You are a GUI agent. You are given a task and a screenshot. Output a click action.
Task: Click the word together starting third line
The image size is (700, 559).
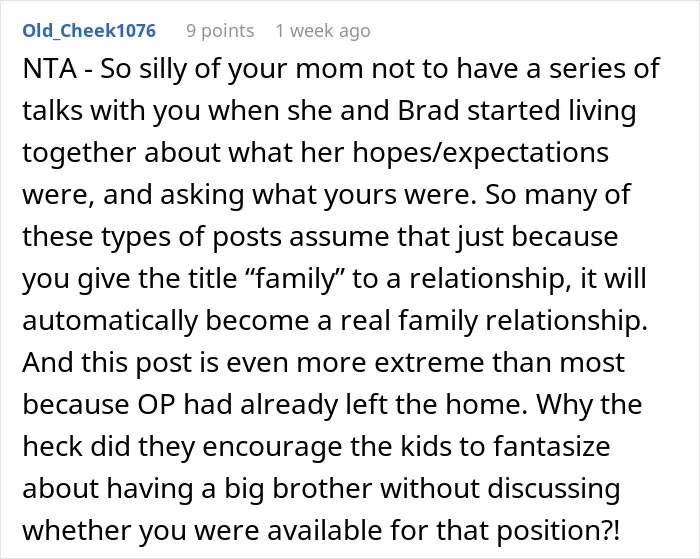(x=79, y=154)
